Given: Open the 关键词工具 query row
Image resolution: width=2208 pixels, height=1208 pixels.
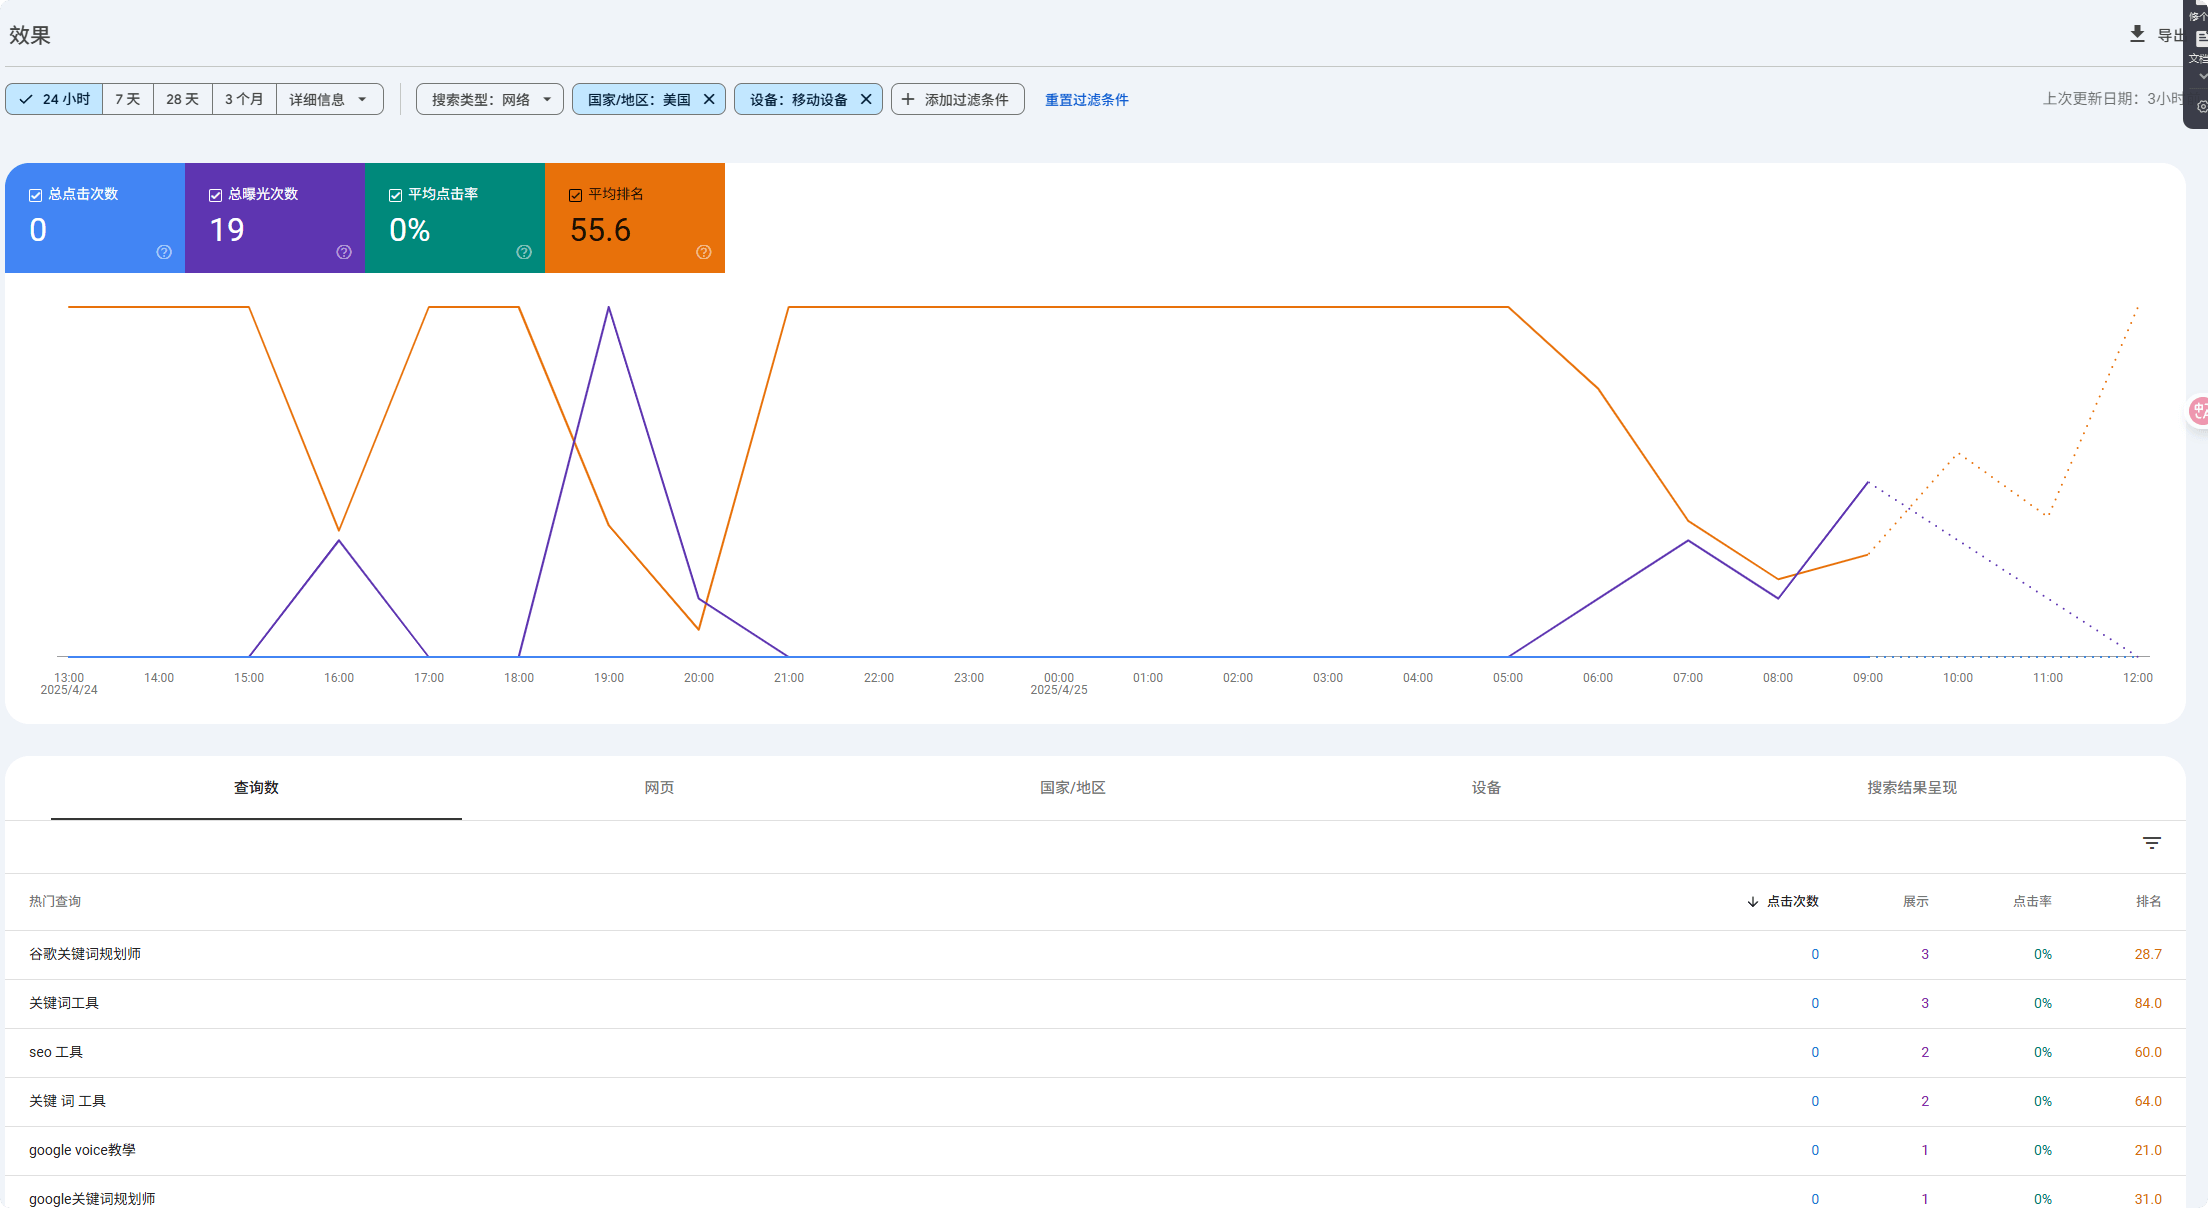Looking at the screenshot, I should (x=1095, y=1004).
